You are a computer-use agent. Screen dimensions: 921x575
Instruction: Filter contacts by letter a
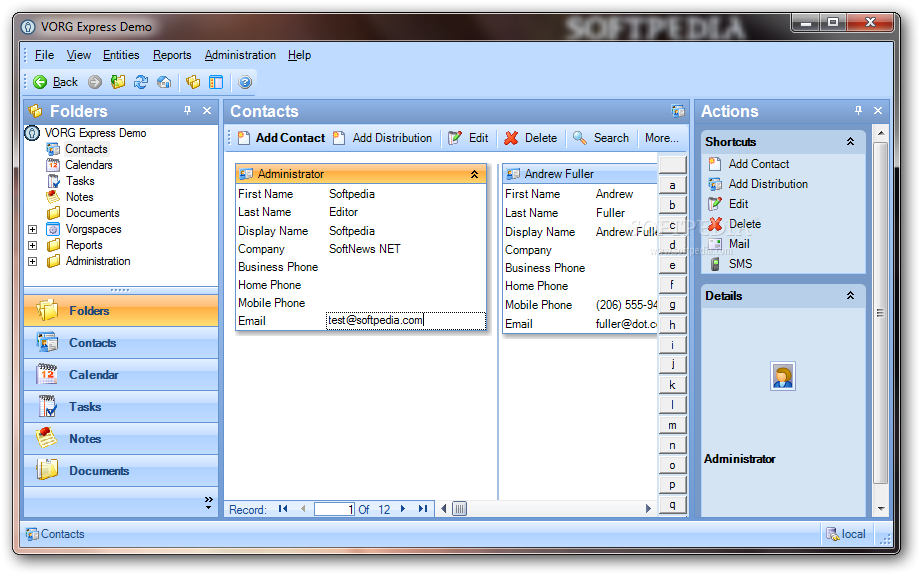(x=673, y=186)
